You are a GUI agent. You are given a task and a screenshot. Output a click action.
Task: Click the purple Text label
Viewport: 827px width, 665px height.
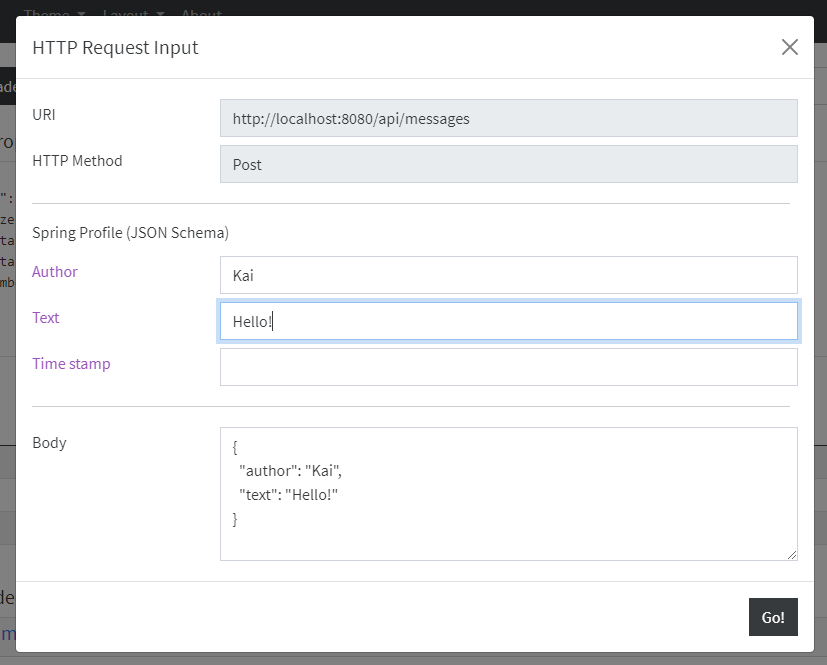click(46, 318)
